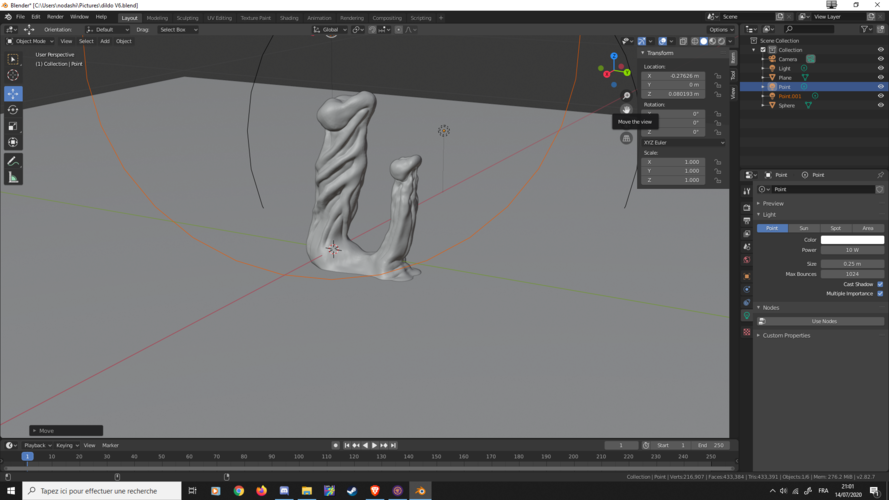Toggle Collection exclude checkbox in outliner
889x500 pixels.
[763, 50]
